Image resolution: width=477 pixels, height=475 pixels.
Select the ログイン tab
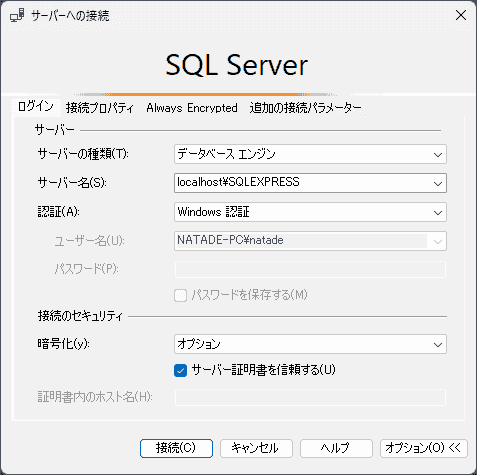coord(36,107)
